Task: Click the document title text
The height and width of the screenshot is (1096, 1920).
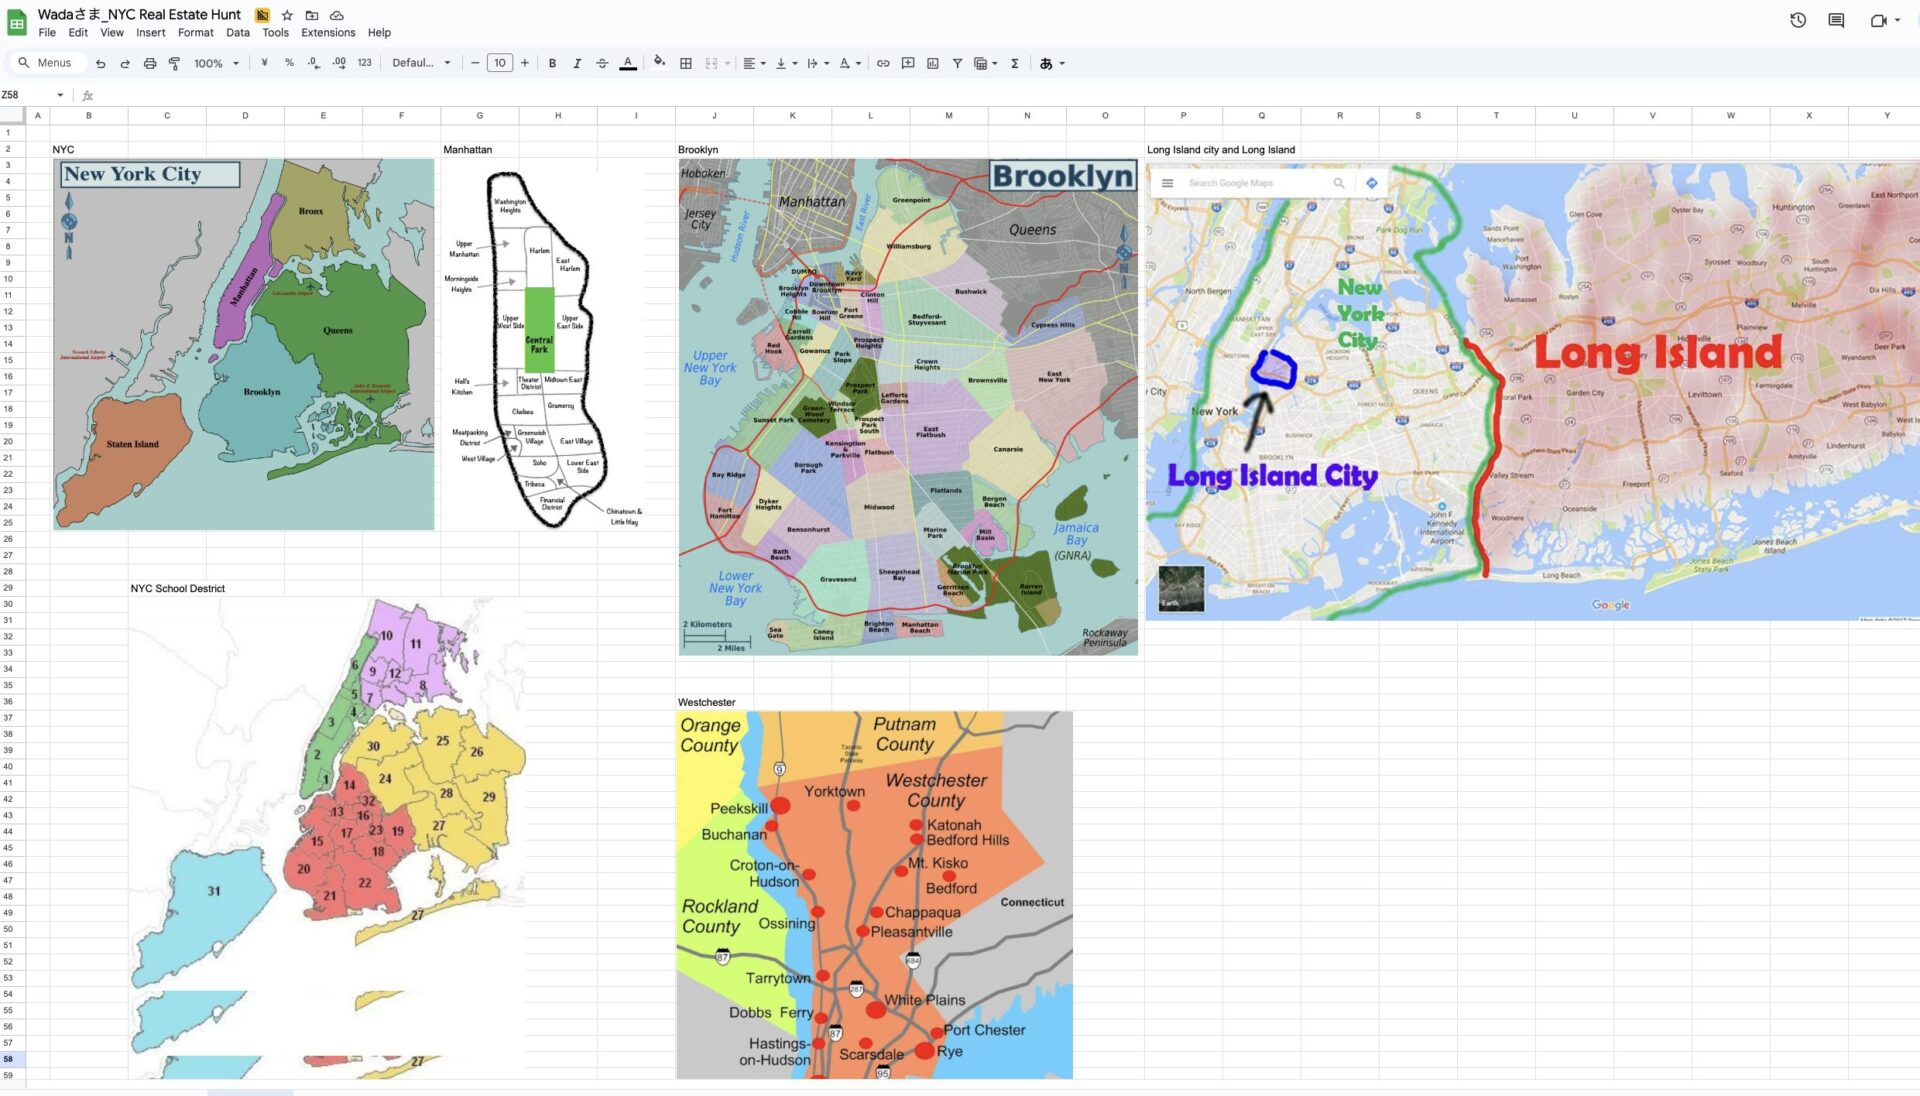Action: tap(139, 14)
